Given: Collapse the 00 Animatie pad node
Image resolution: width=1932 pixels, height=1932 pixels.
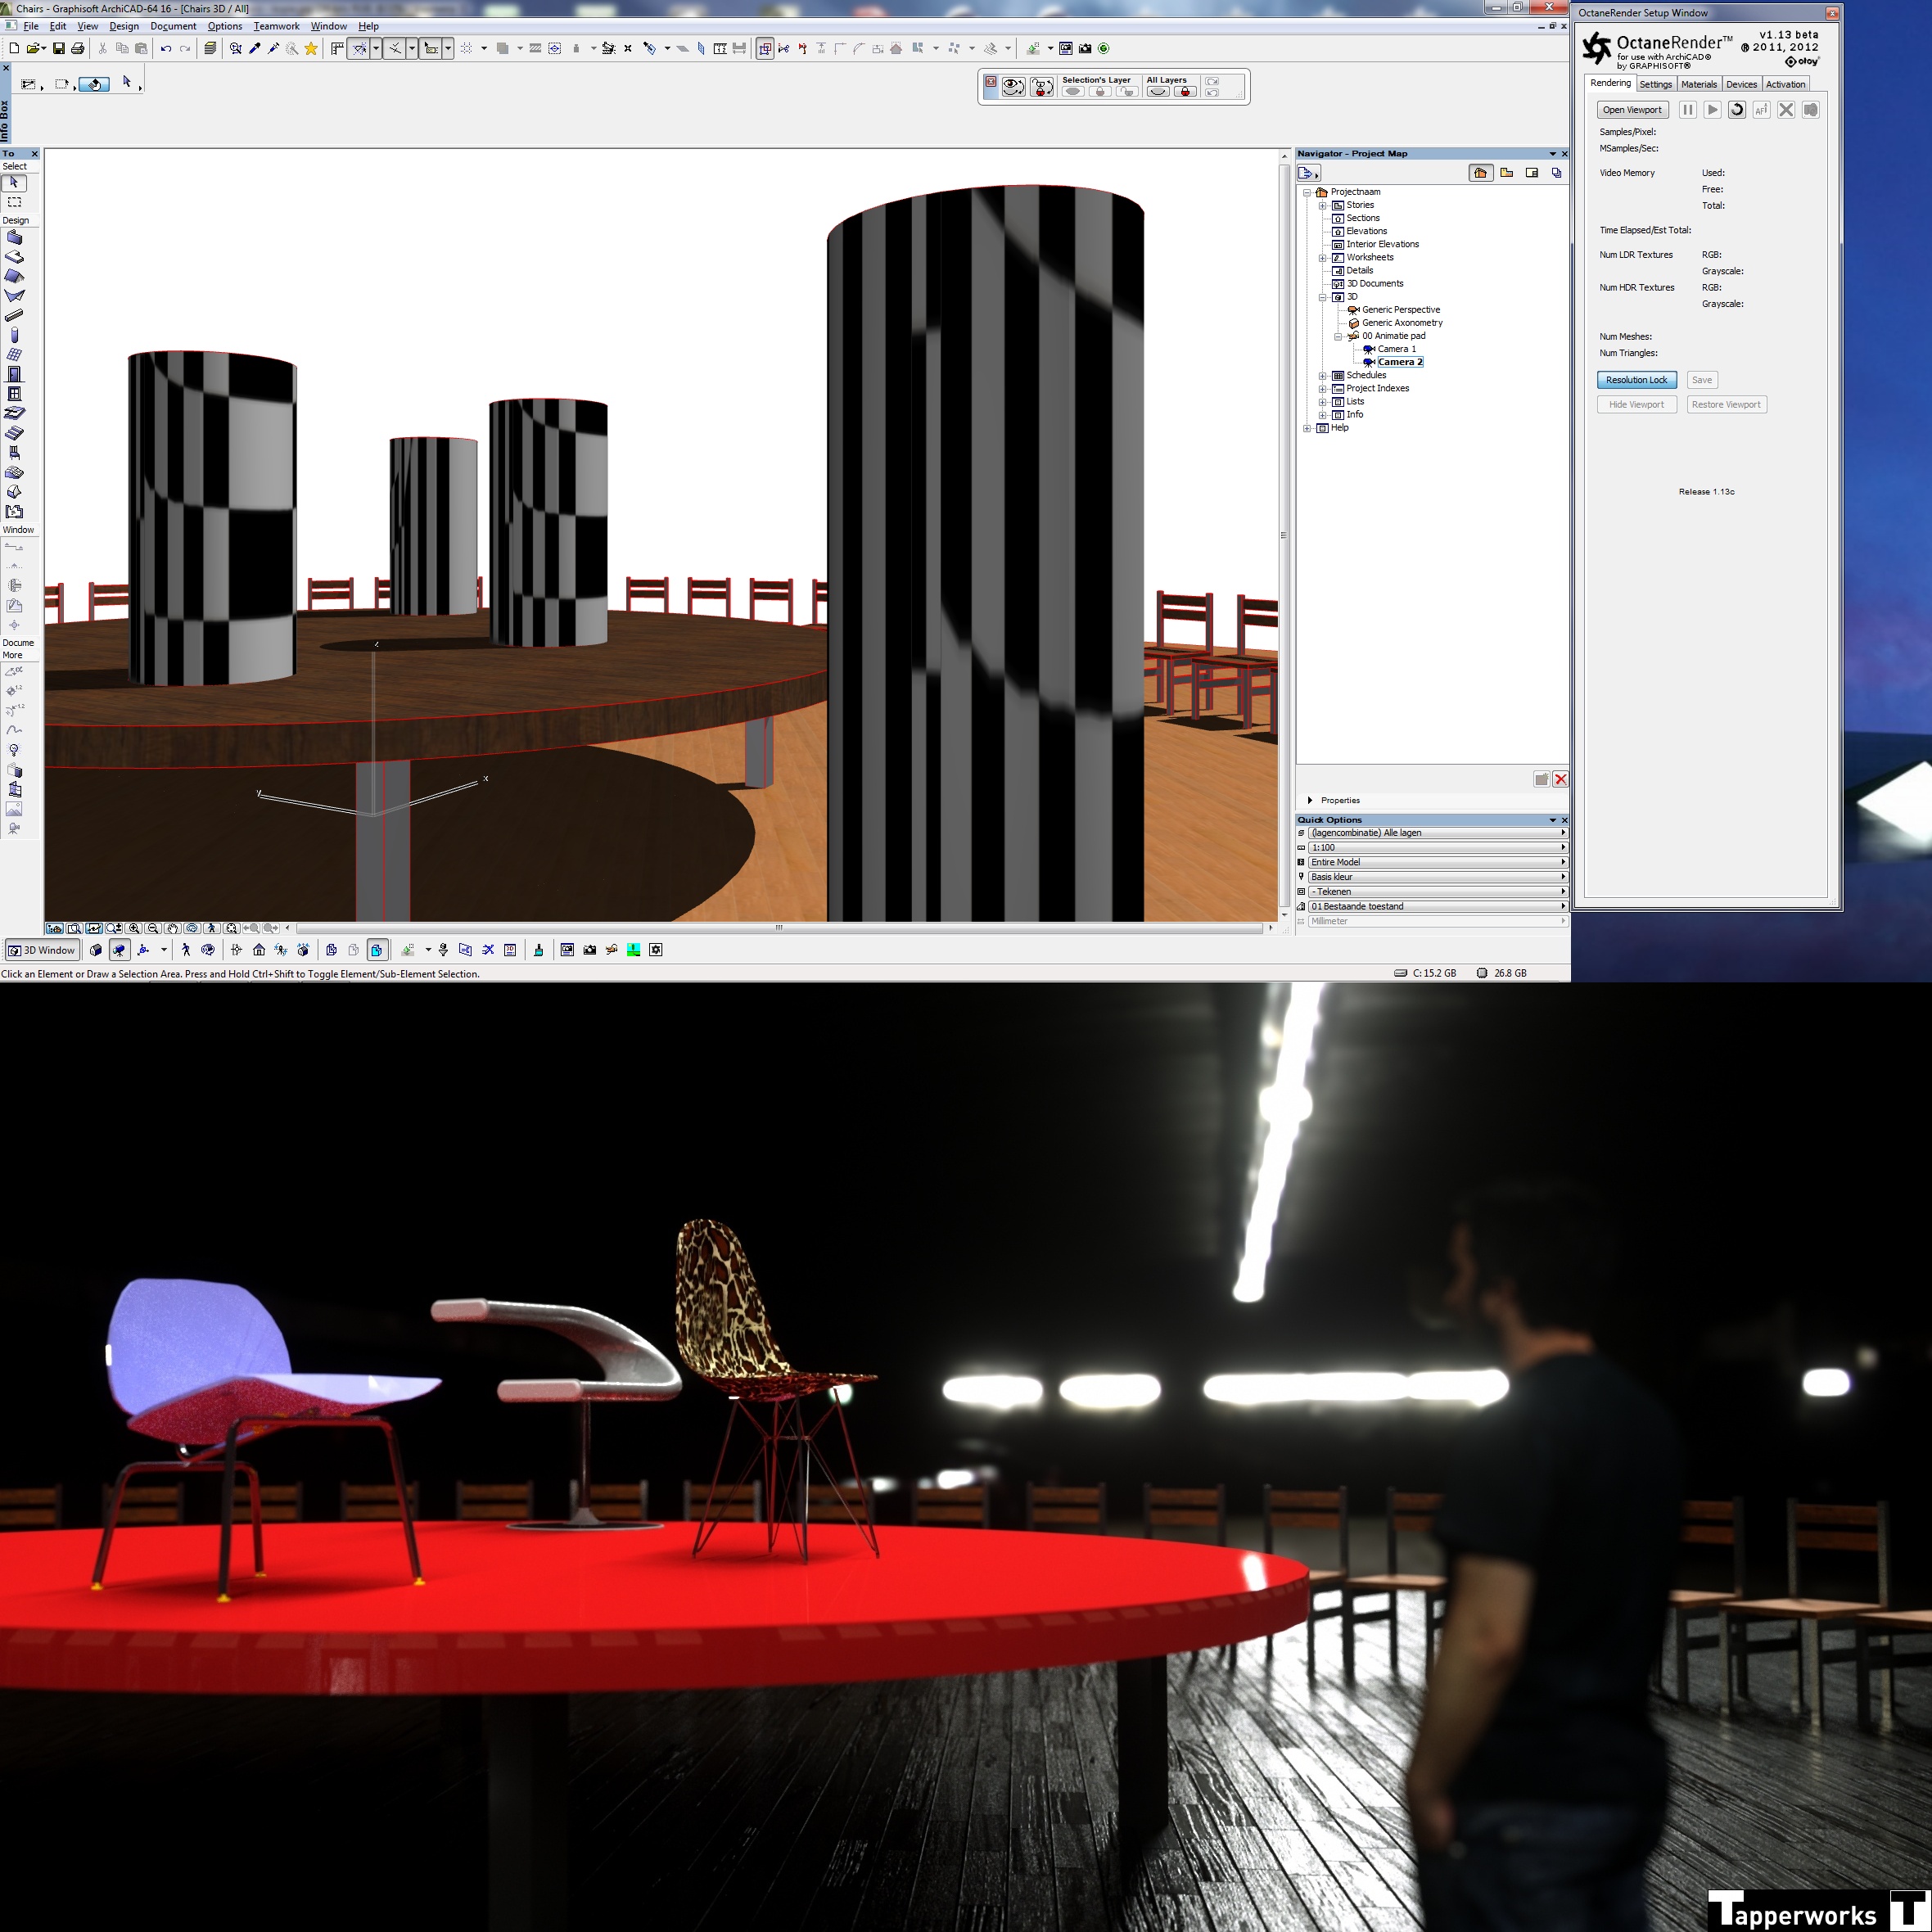Looking at the screenshot, I should point(1338,336).
